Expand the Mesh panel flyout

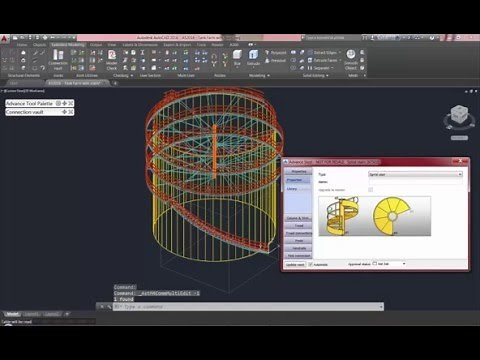point(364,76)
